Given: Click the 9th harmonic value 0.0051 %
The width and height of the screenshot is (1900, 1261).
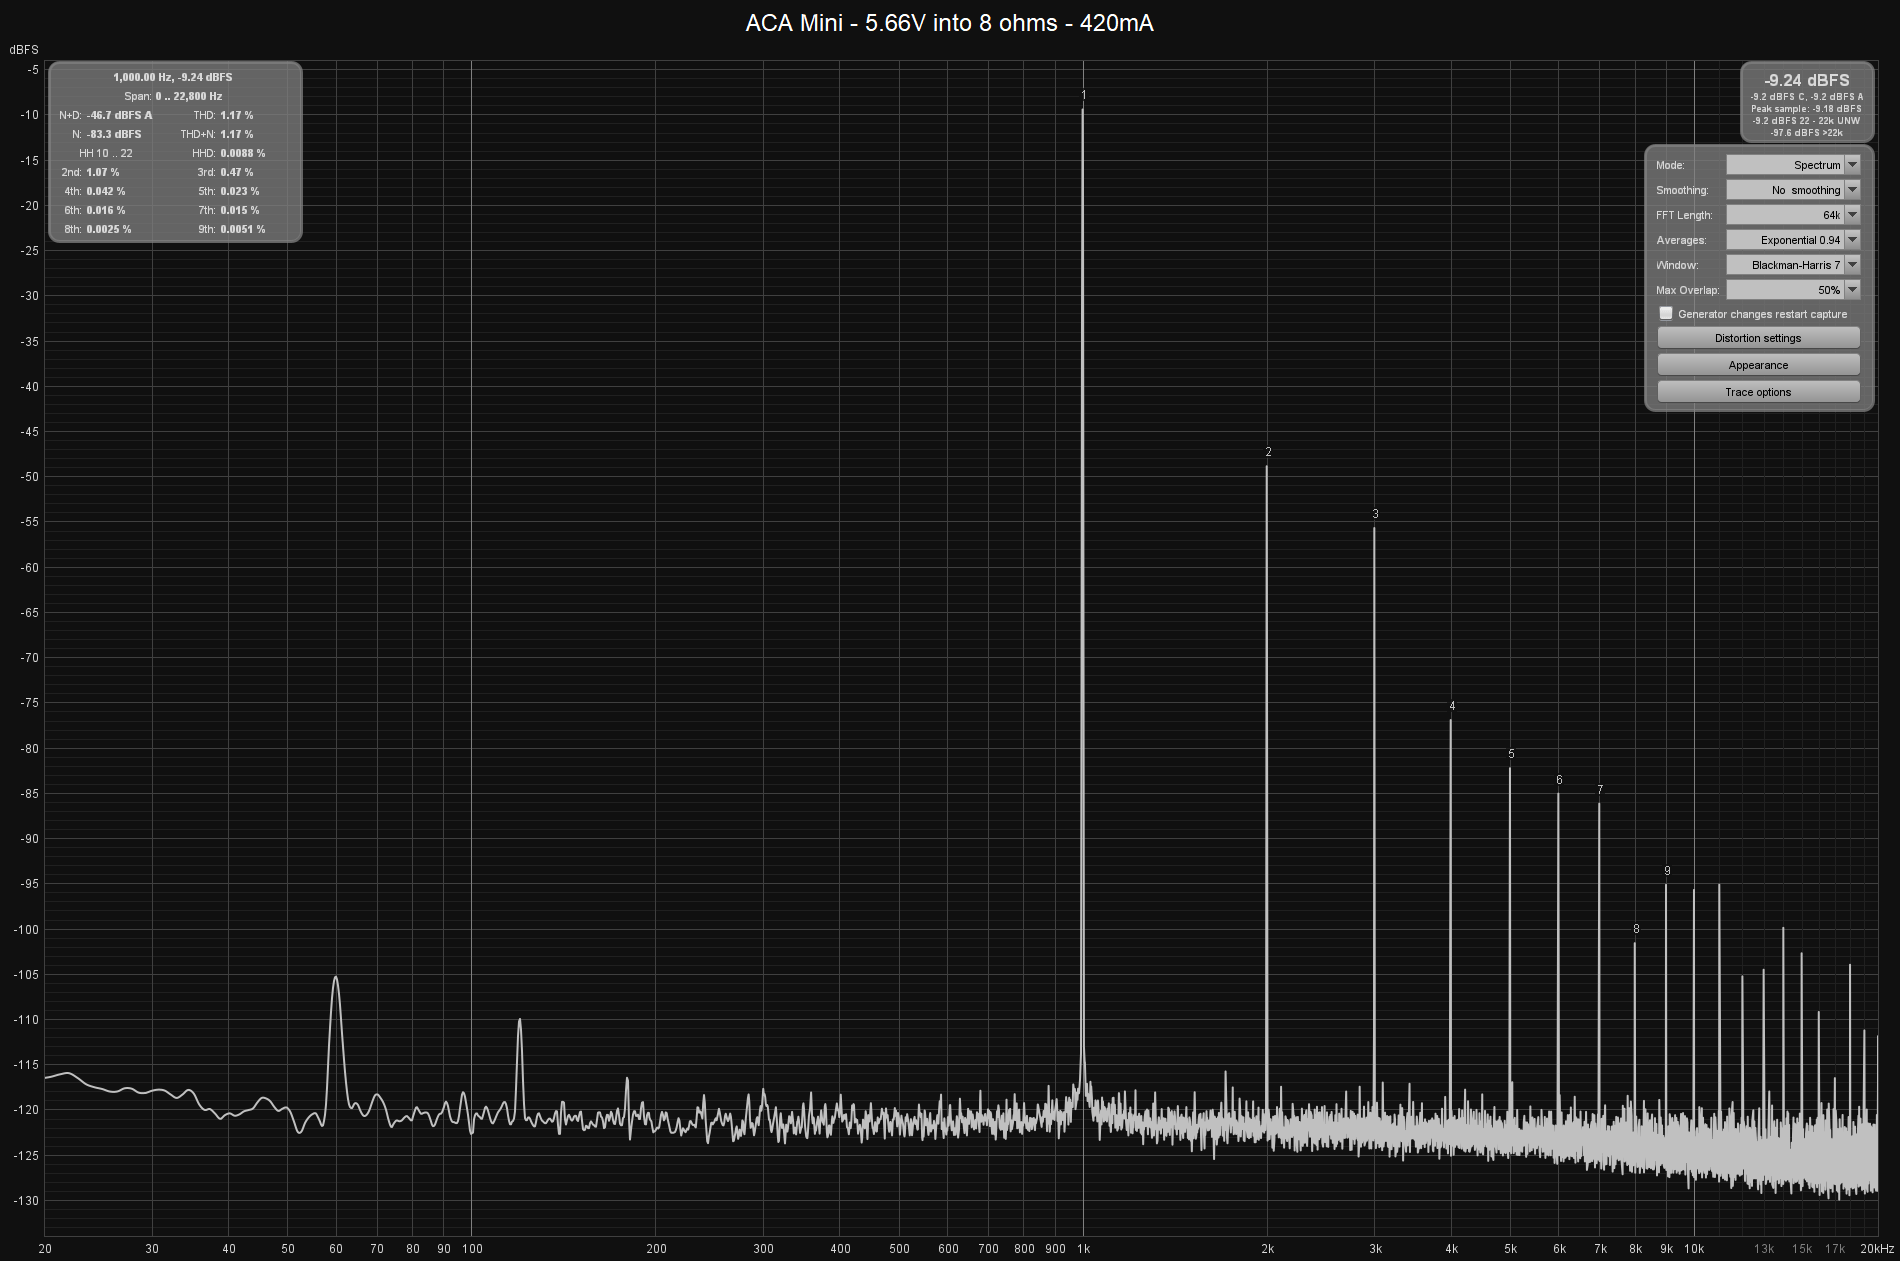Looking at the screenshot, I should (x=243, y=229).
